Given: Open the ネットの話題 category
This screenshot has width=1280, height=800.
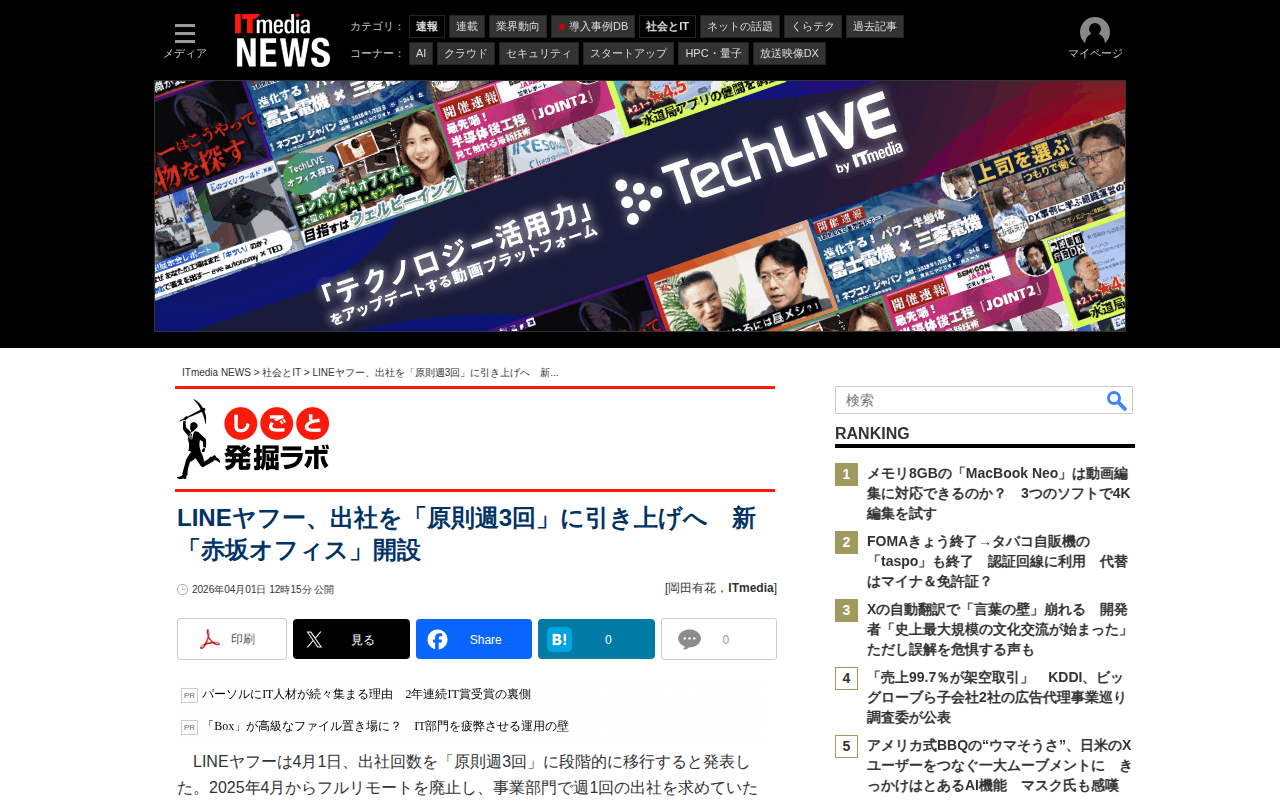Looking at the screenshot, I should pyautogui.click(x=740, y=26).
